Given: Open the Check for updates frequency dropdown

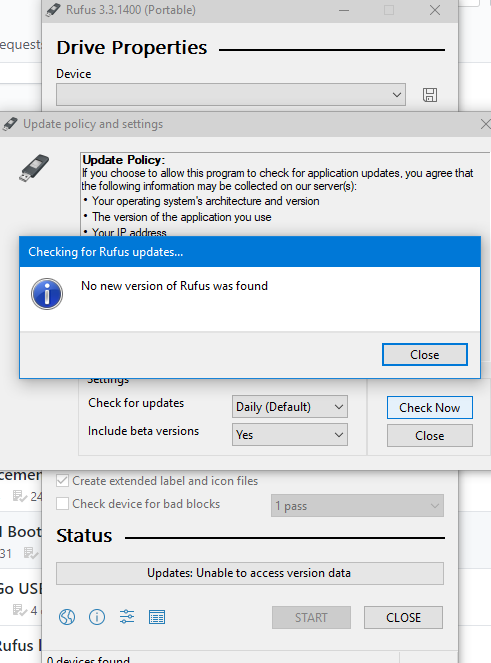Looking at the screenshot, I should click(290, 407).
